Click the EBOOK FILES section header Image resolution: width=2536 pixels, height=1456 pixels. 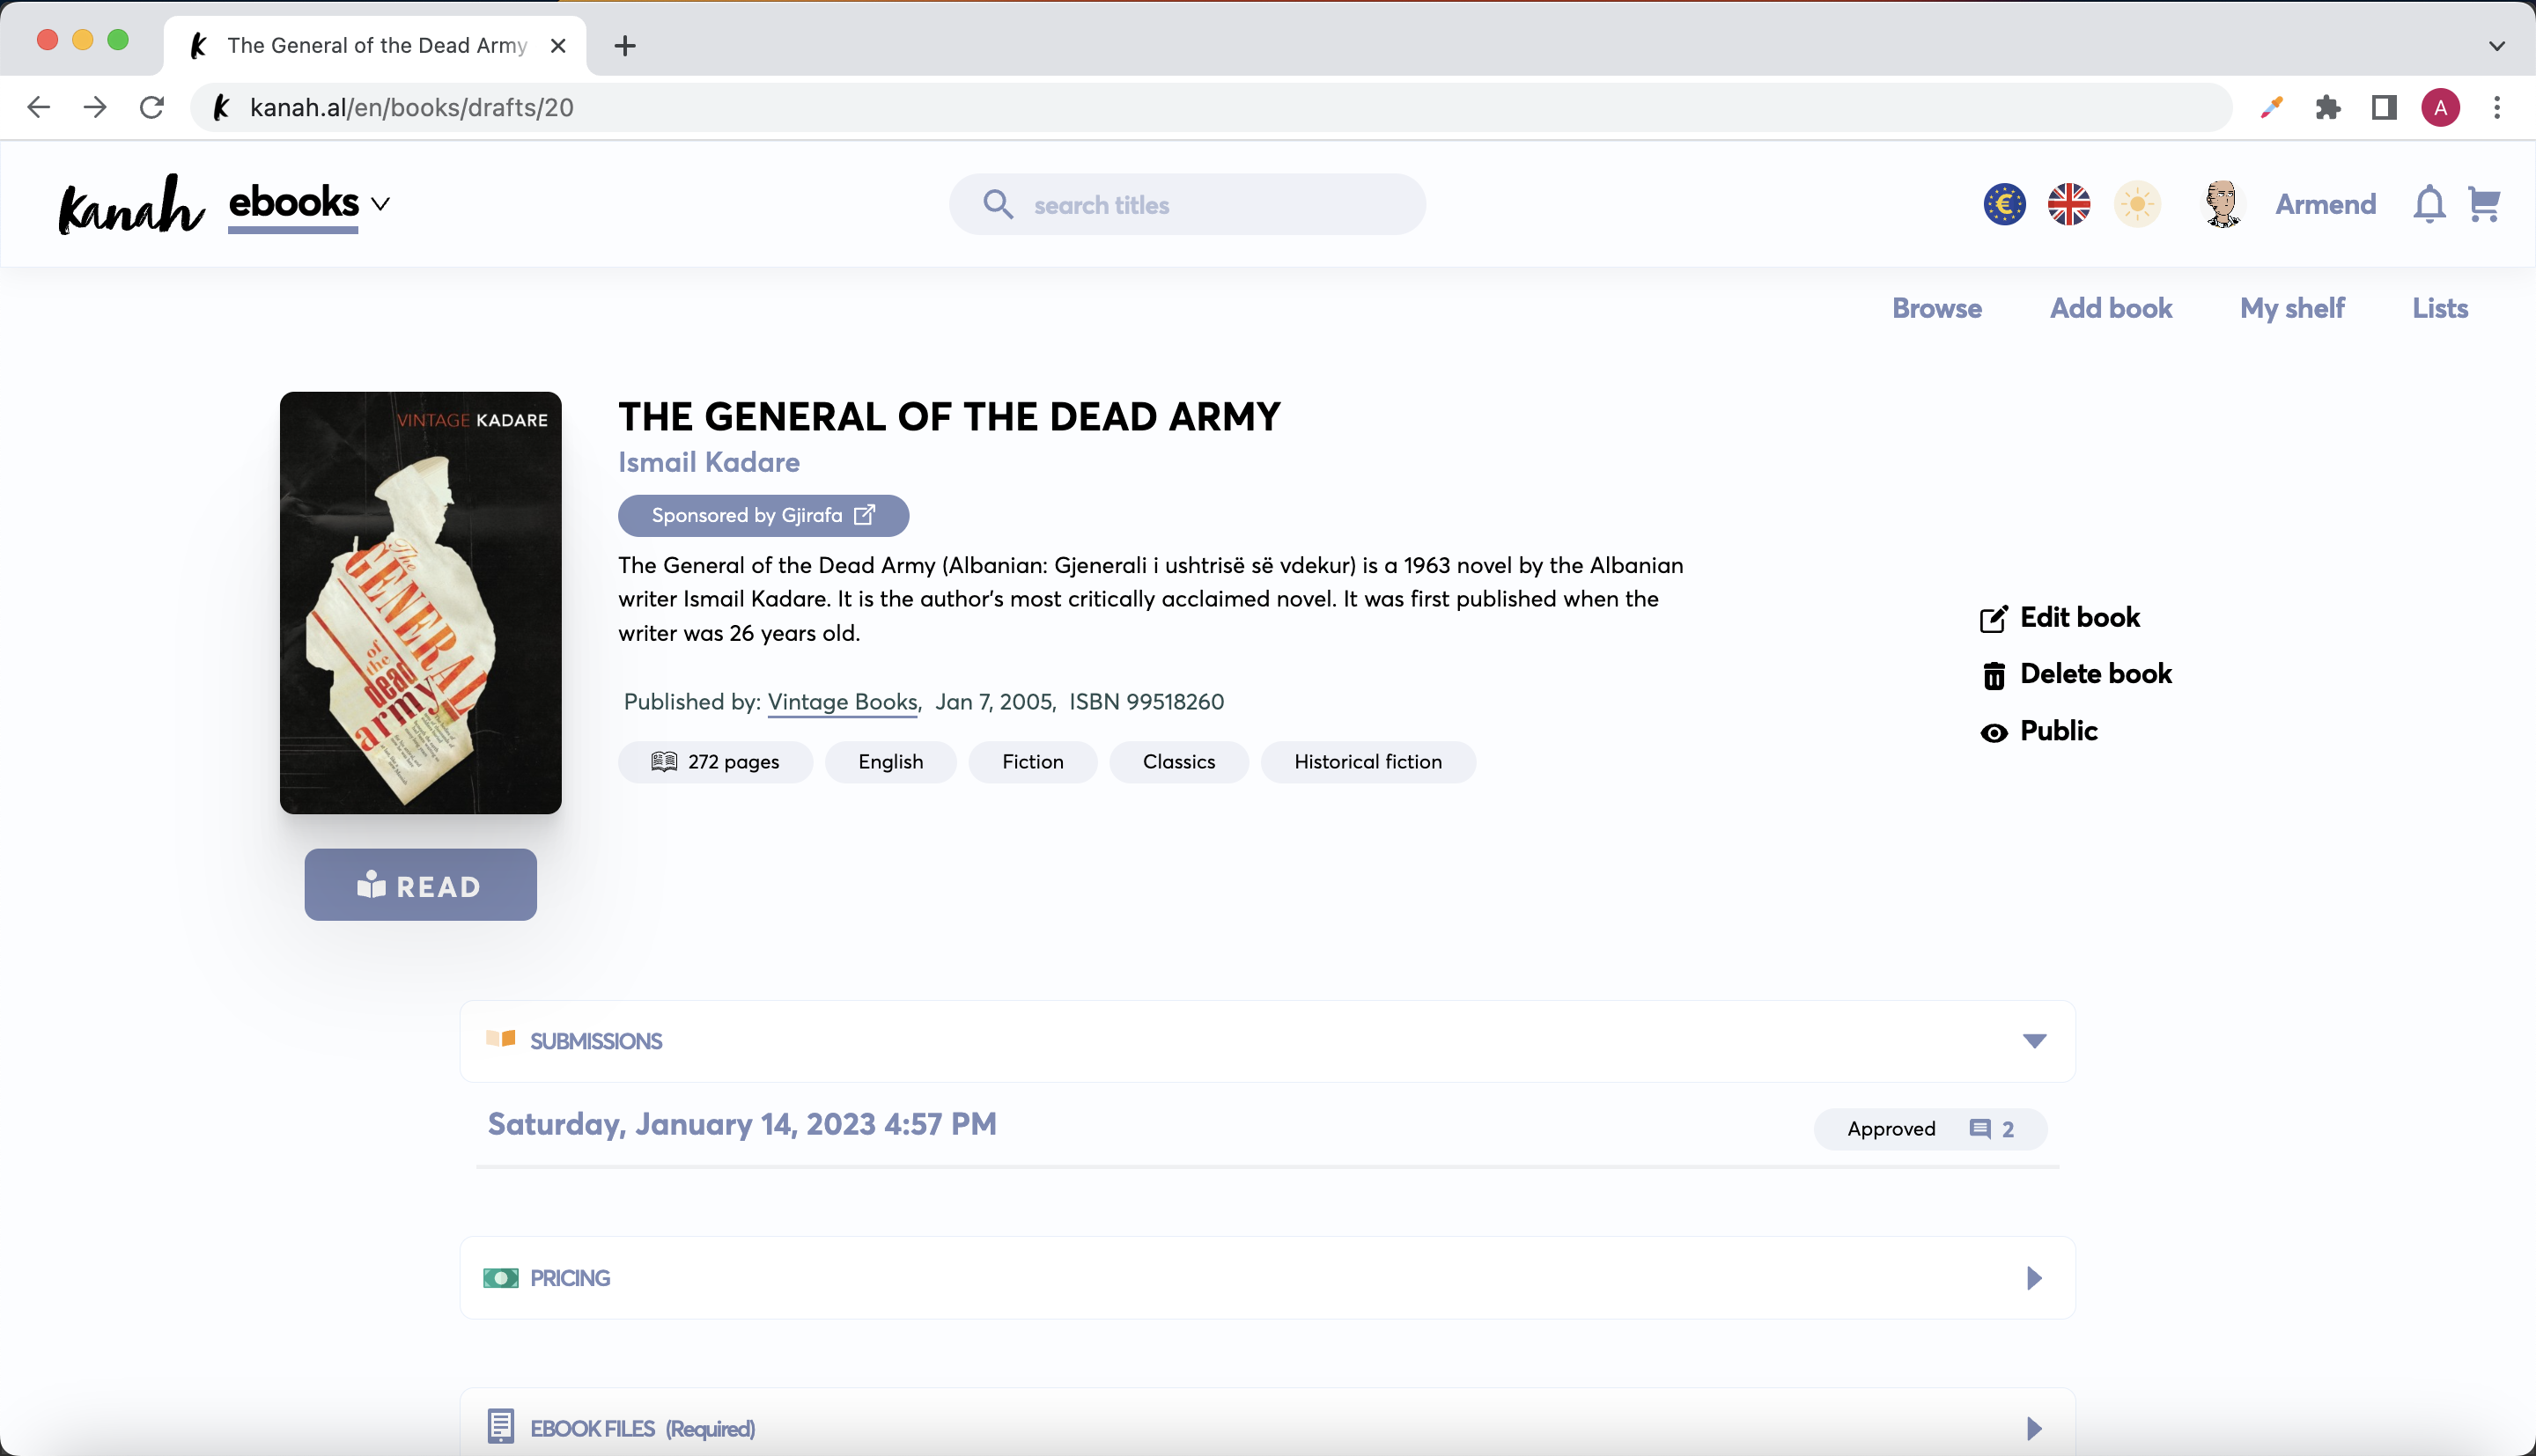(x=1267, y=1422)
